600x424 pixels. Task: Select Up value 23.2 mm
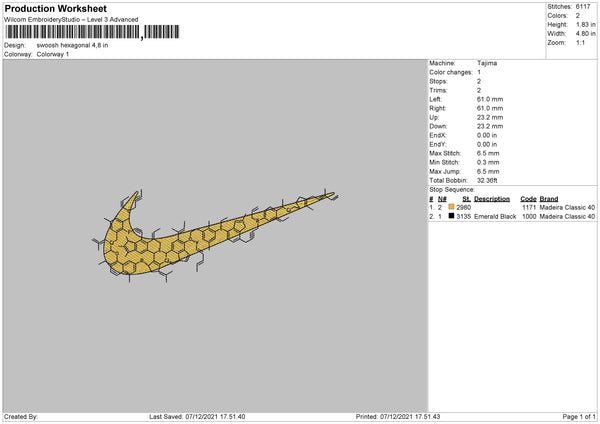490,117
